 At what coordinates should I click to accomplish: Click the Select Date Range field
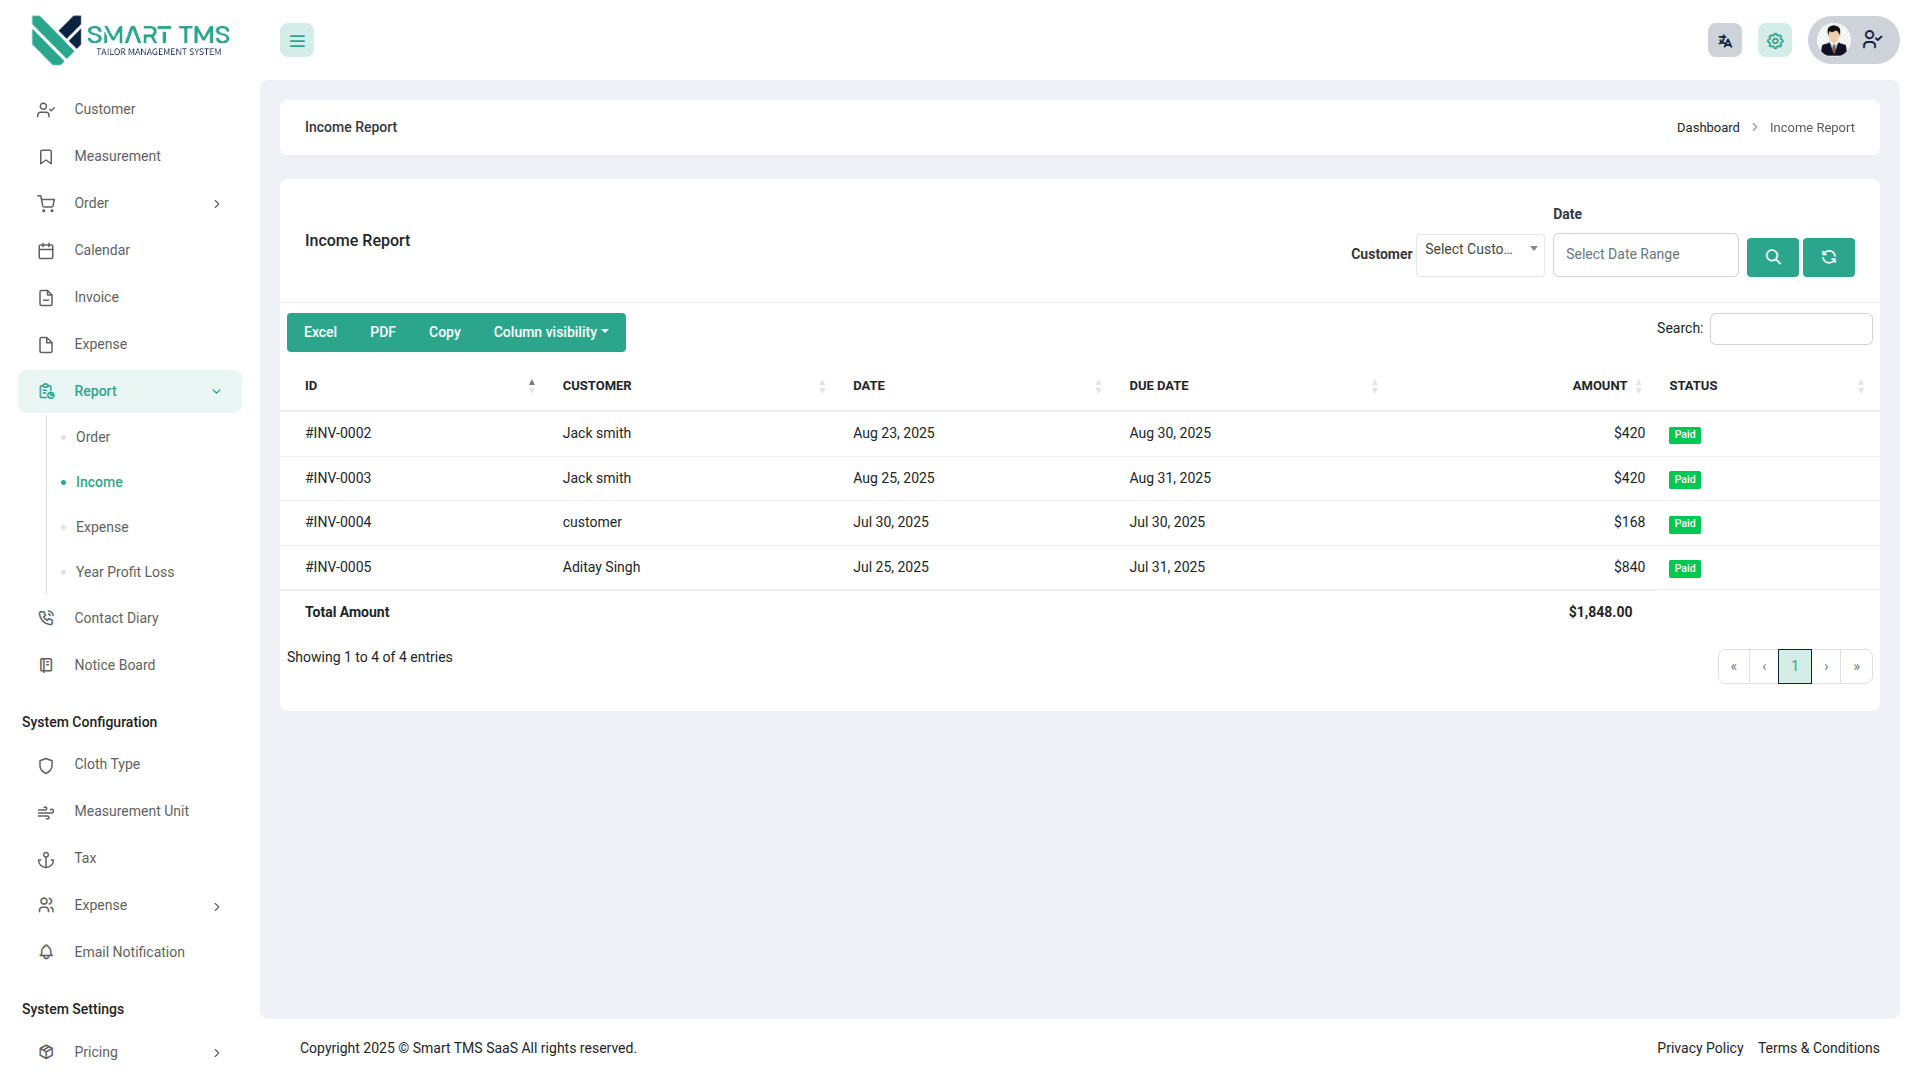pyautogui.click(x=1644, y=255)
